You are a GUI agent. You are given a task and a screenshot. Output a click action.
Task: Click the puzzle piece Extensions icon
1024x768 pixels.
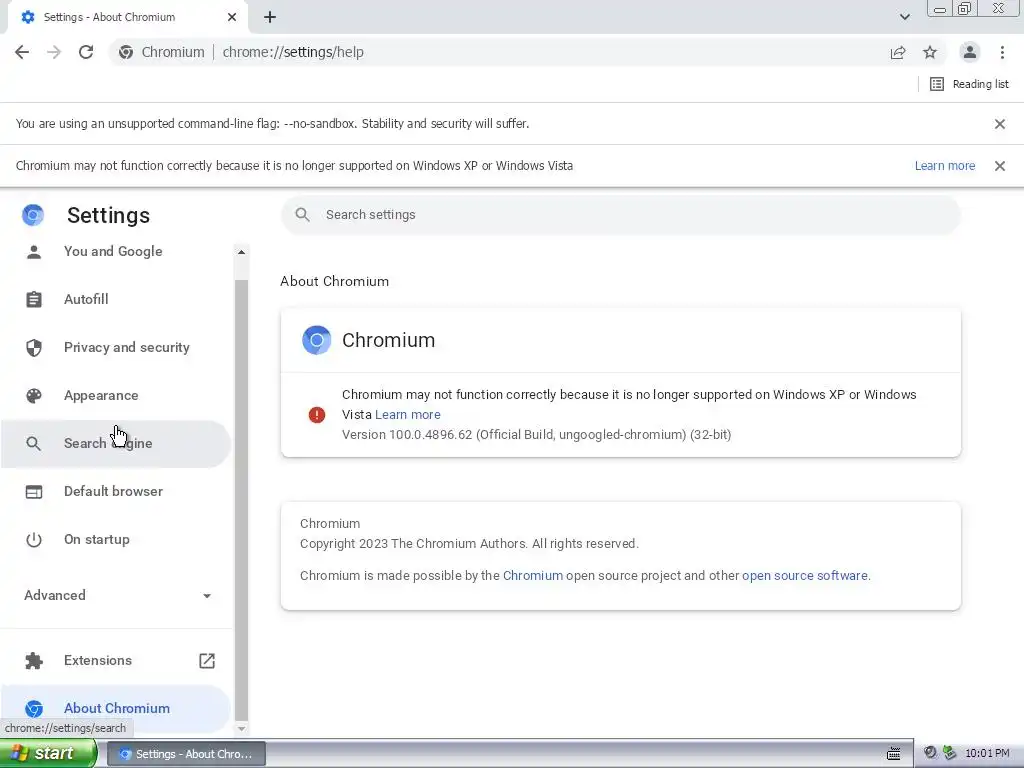coord(34,661)
